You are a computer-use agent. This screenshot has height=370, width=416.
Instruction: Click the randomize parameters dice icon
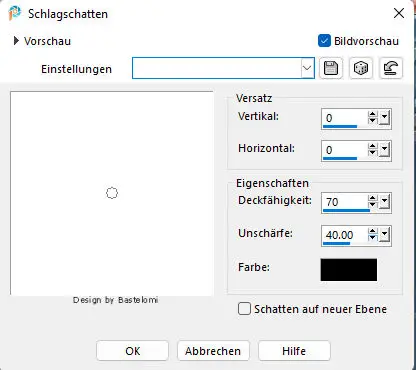[x=361, y=68]
